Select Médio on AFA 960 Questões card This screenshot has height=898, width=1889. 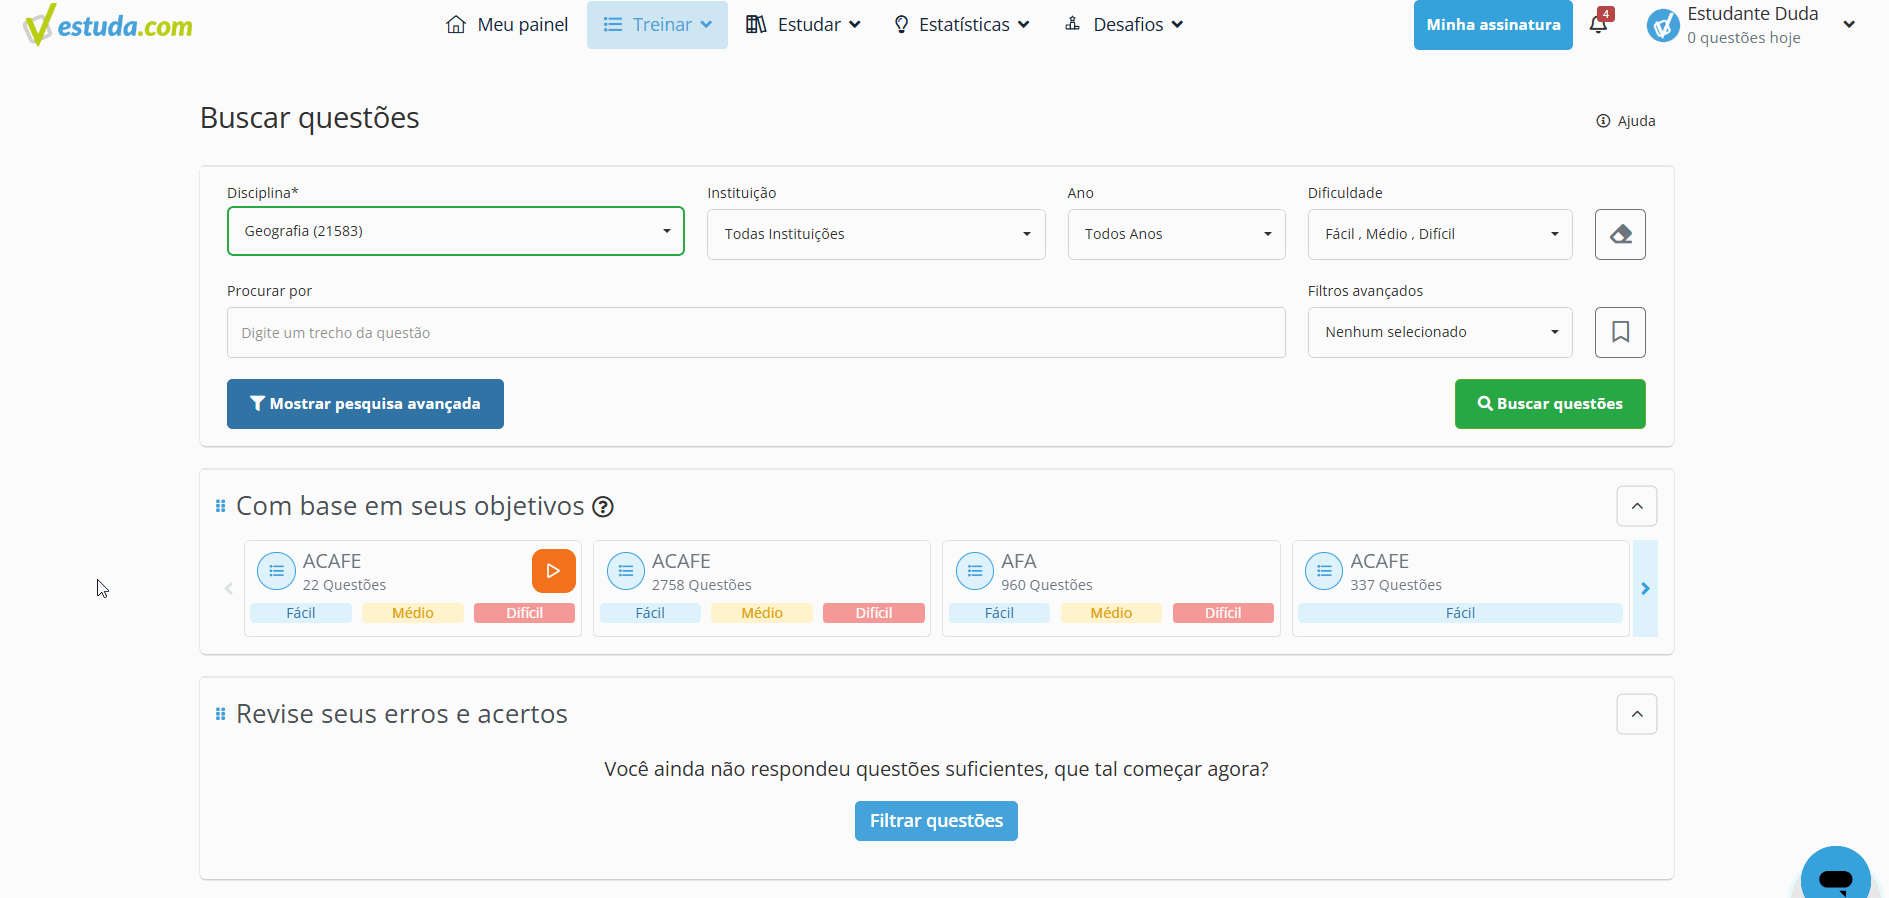point(1111,613)
